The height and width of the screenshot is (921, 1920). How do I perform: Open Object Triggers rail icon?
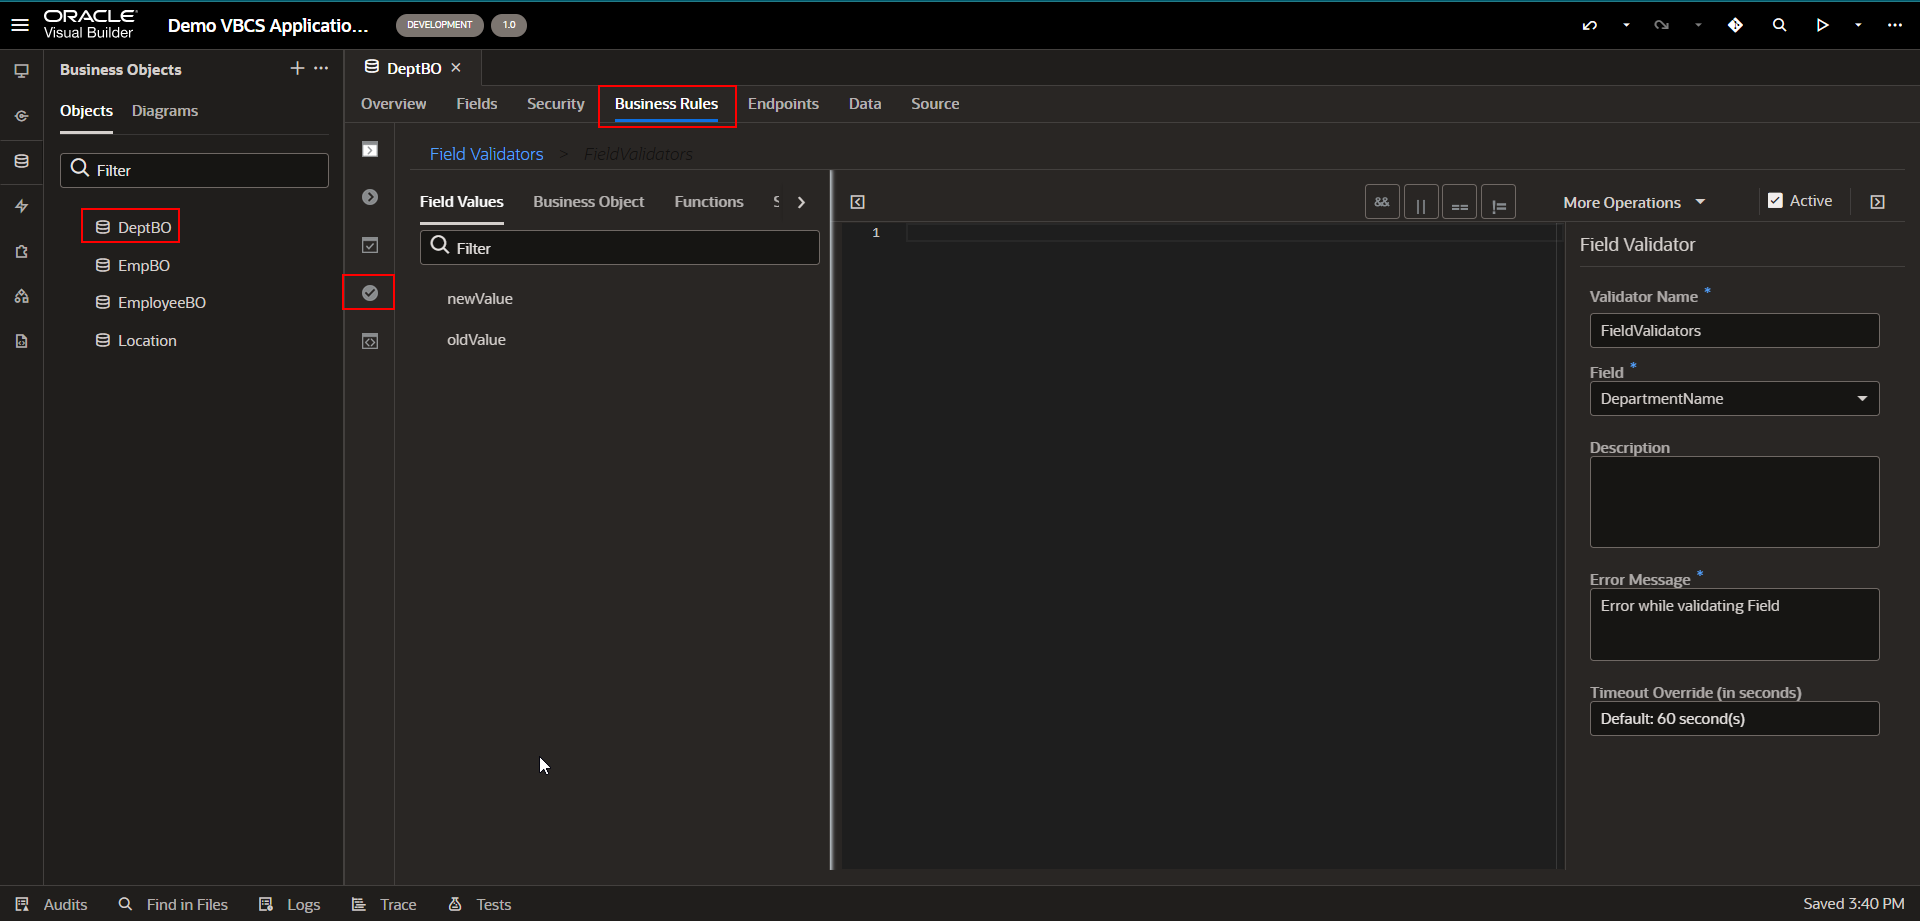click(x=370, y=150)
